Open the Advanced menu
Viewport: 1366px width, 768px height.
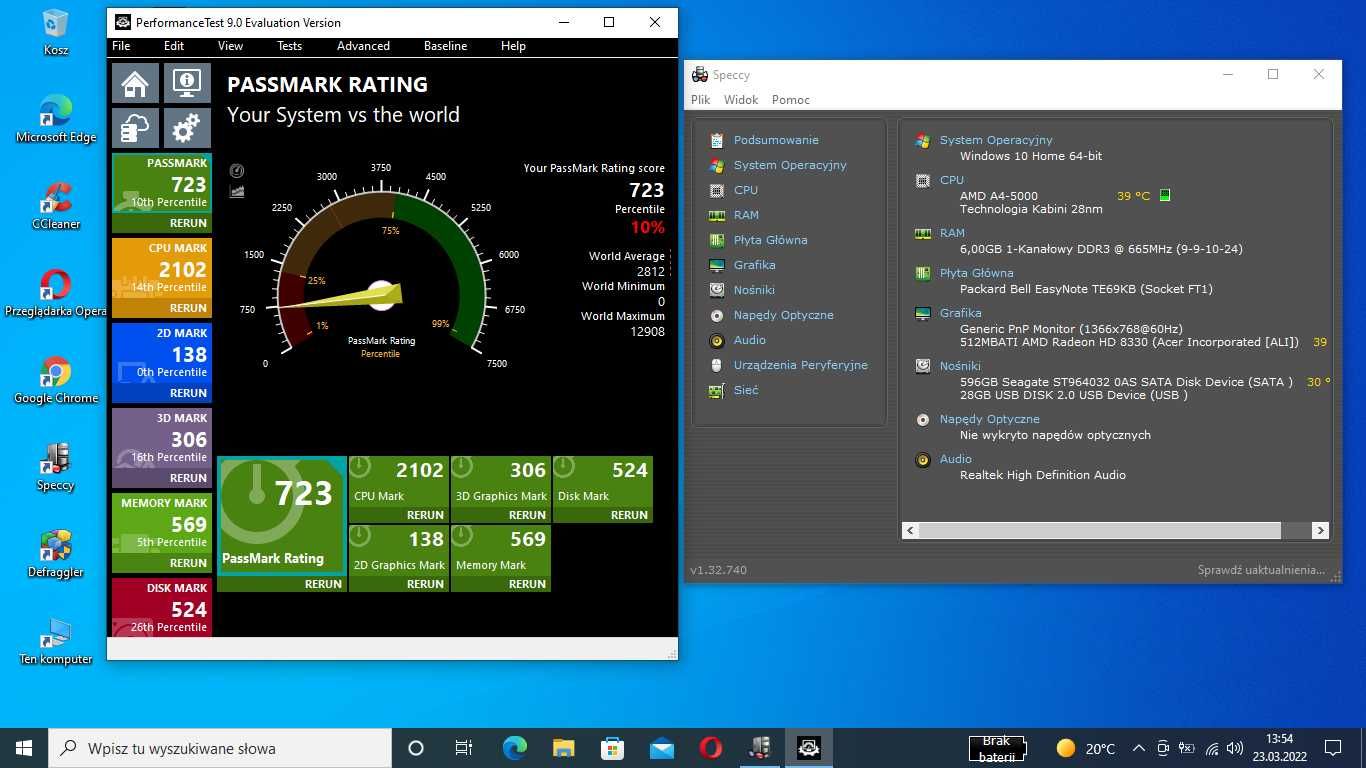(x=363, y=46)
